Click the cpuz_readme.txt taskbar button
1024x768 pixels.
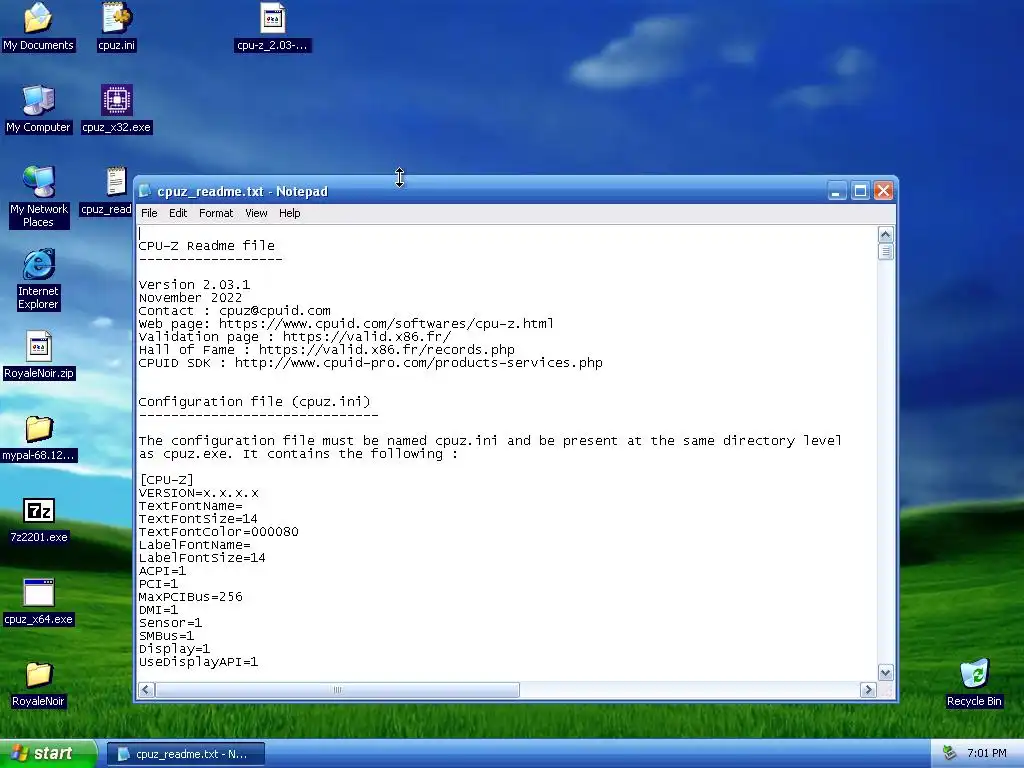pos(185,754)
